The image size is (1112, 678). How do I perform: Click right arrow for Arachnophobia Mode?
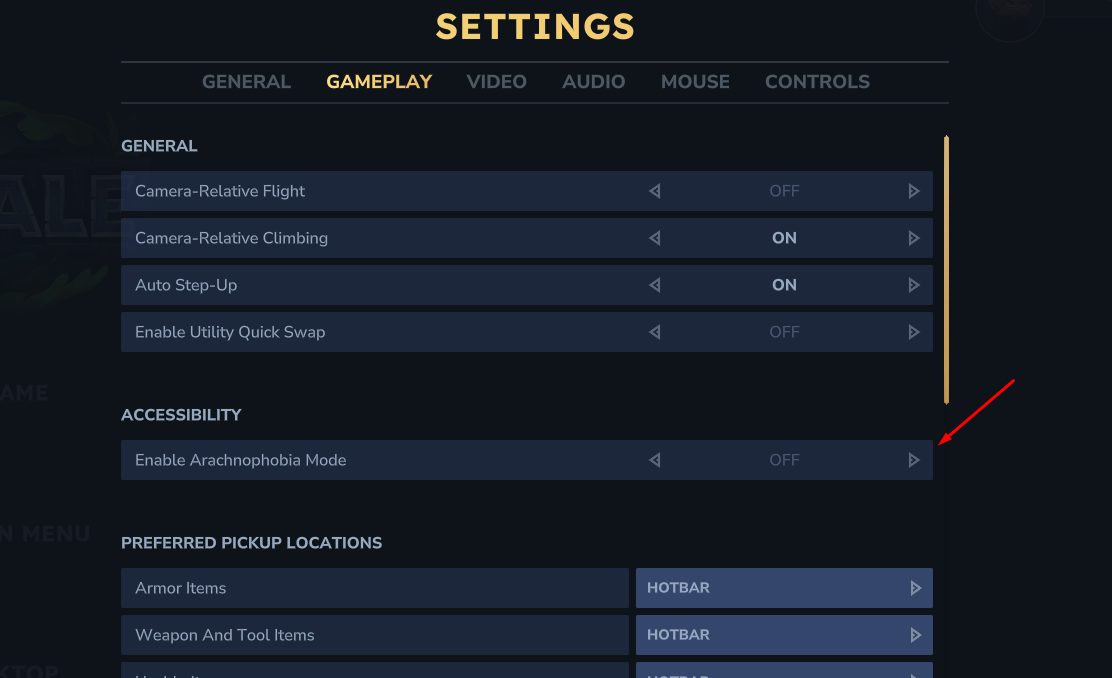[x=913, y=460]
